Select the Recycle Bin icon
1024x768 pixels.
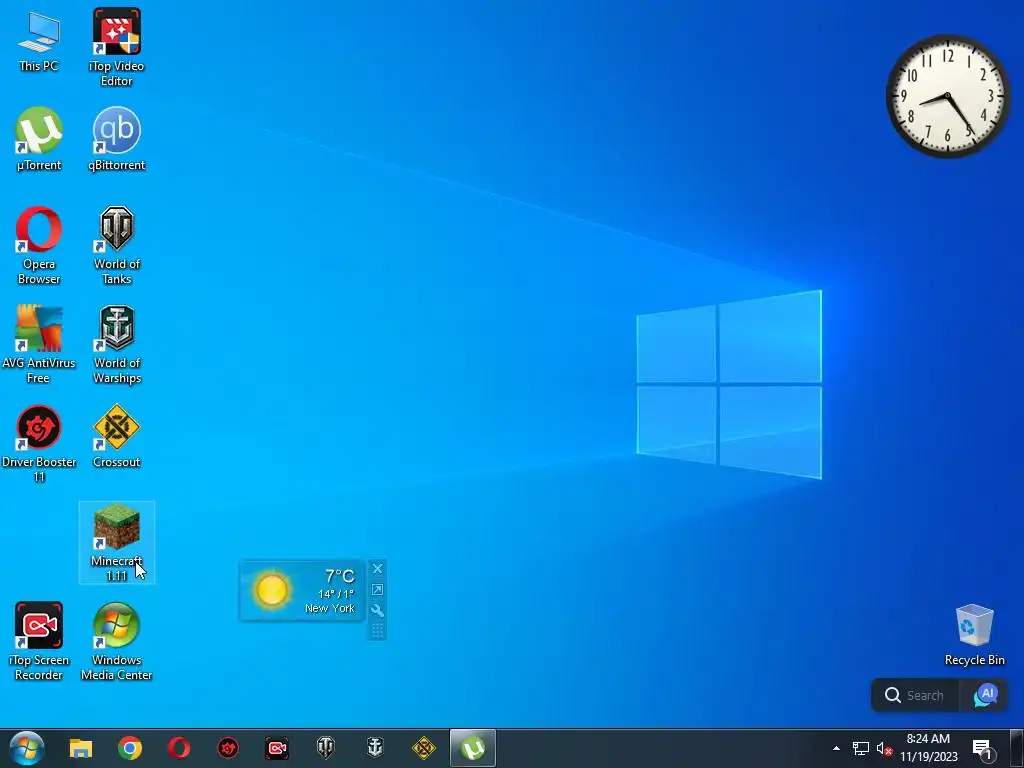click(x=974, y=635)
